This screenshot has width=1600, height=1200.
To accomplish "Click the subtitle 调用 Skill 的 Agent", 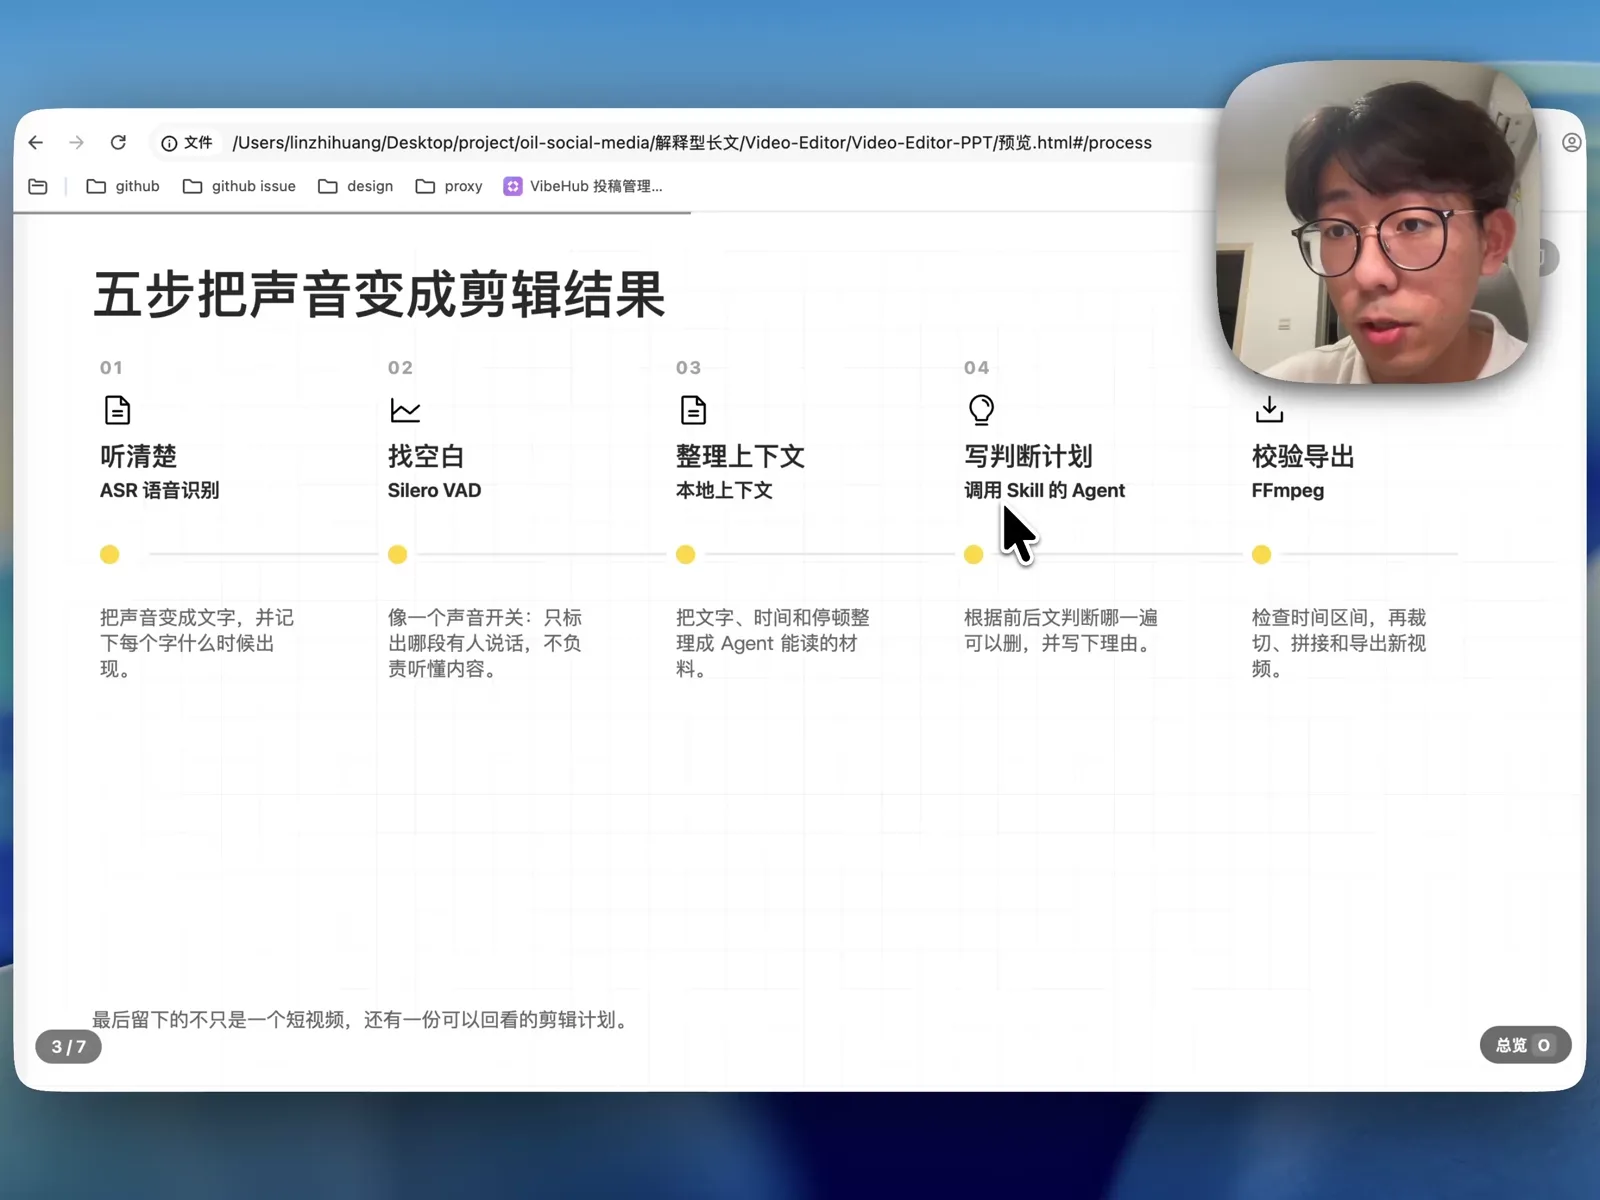I will click(1045, 491).
